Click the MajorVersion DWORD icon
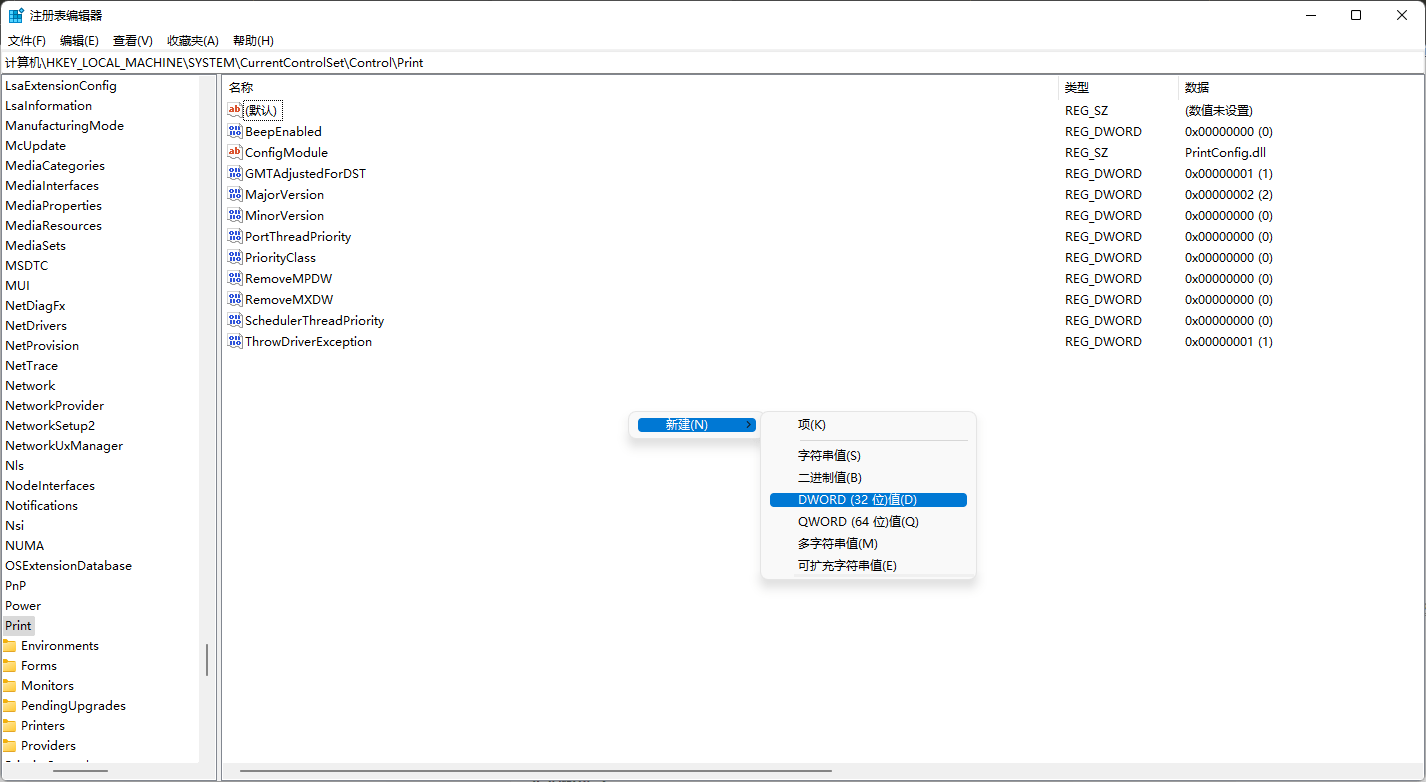The width and height of the screenshot is (1426, 782). pos(235,194)
